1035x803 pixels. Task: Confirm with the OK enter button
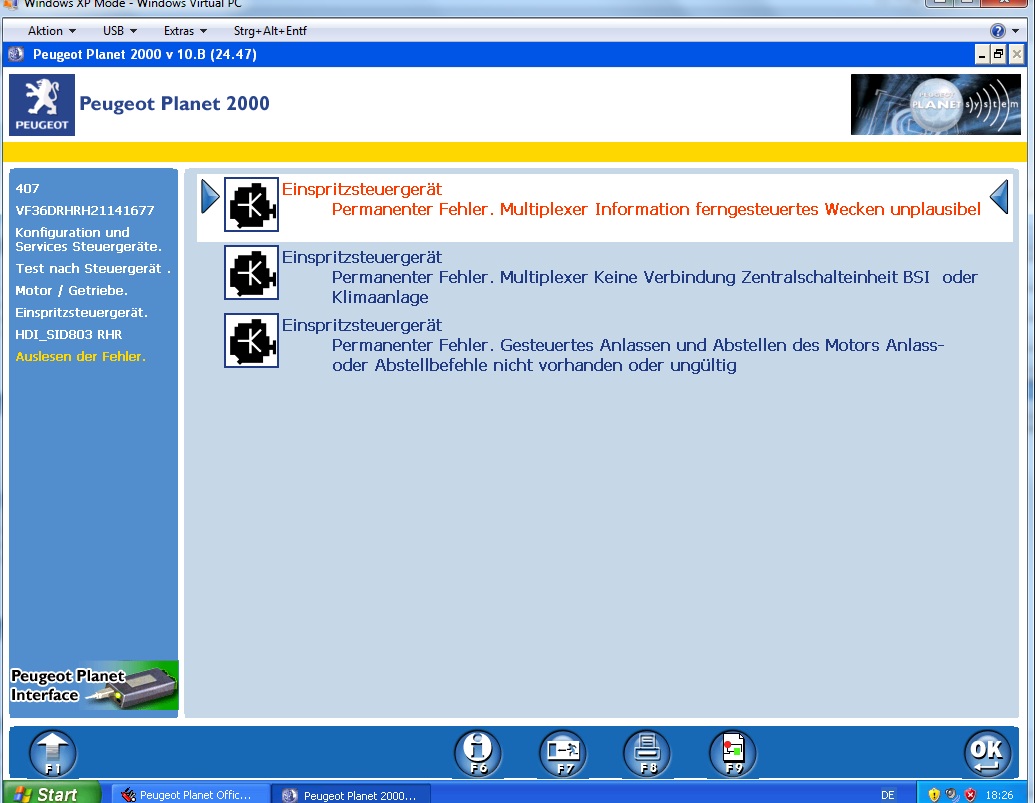coord(986,753)
